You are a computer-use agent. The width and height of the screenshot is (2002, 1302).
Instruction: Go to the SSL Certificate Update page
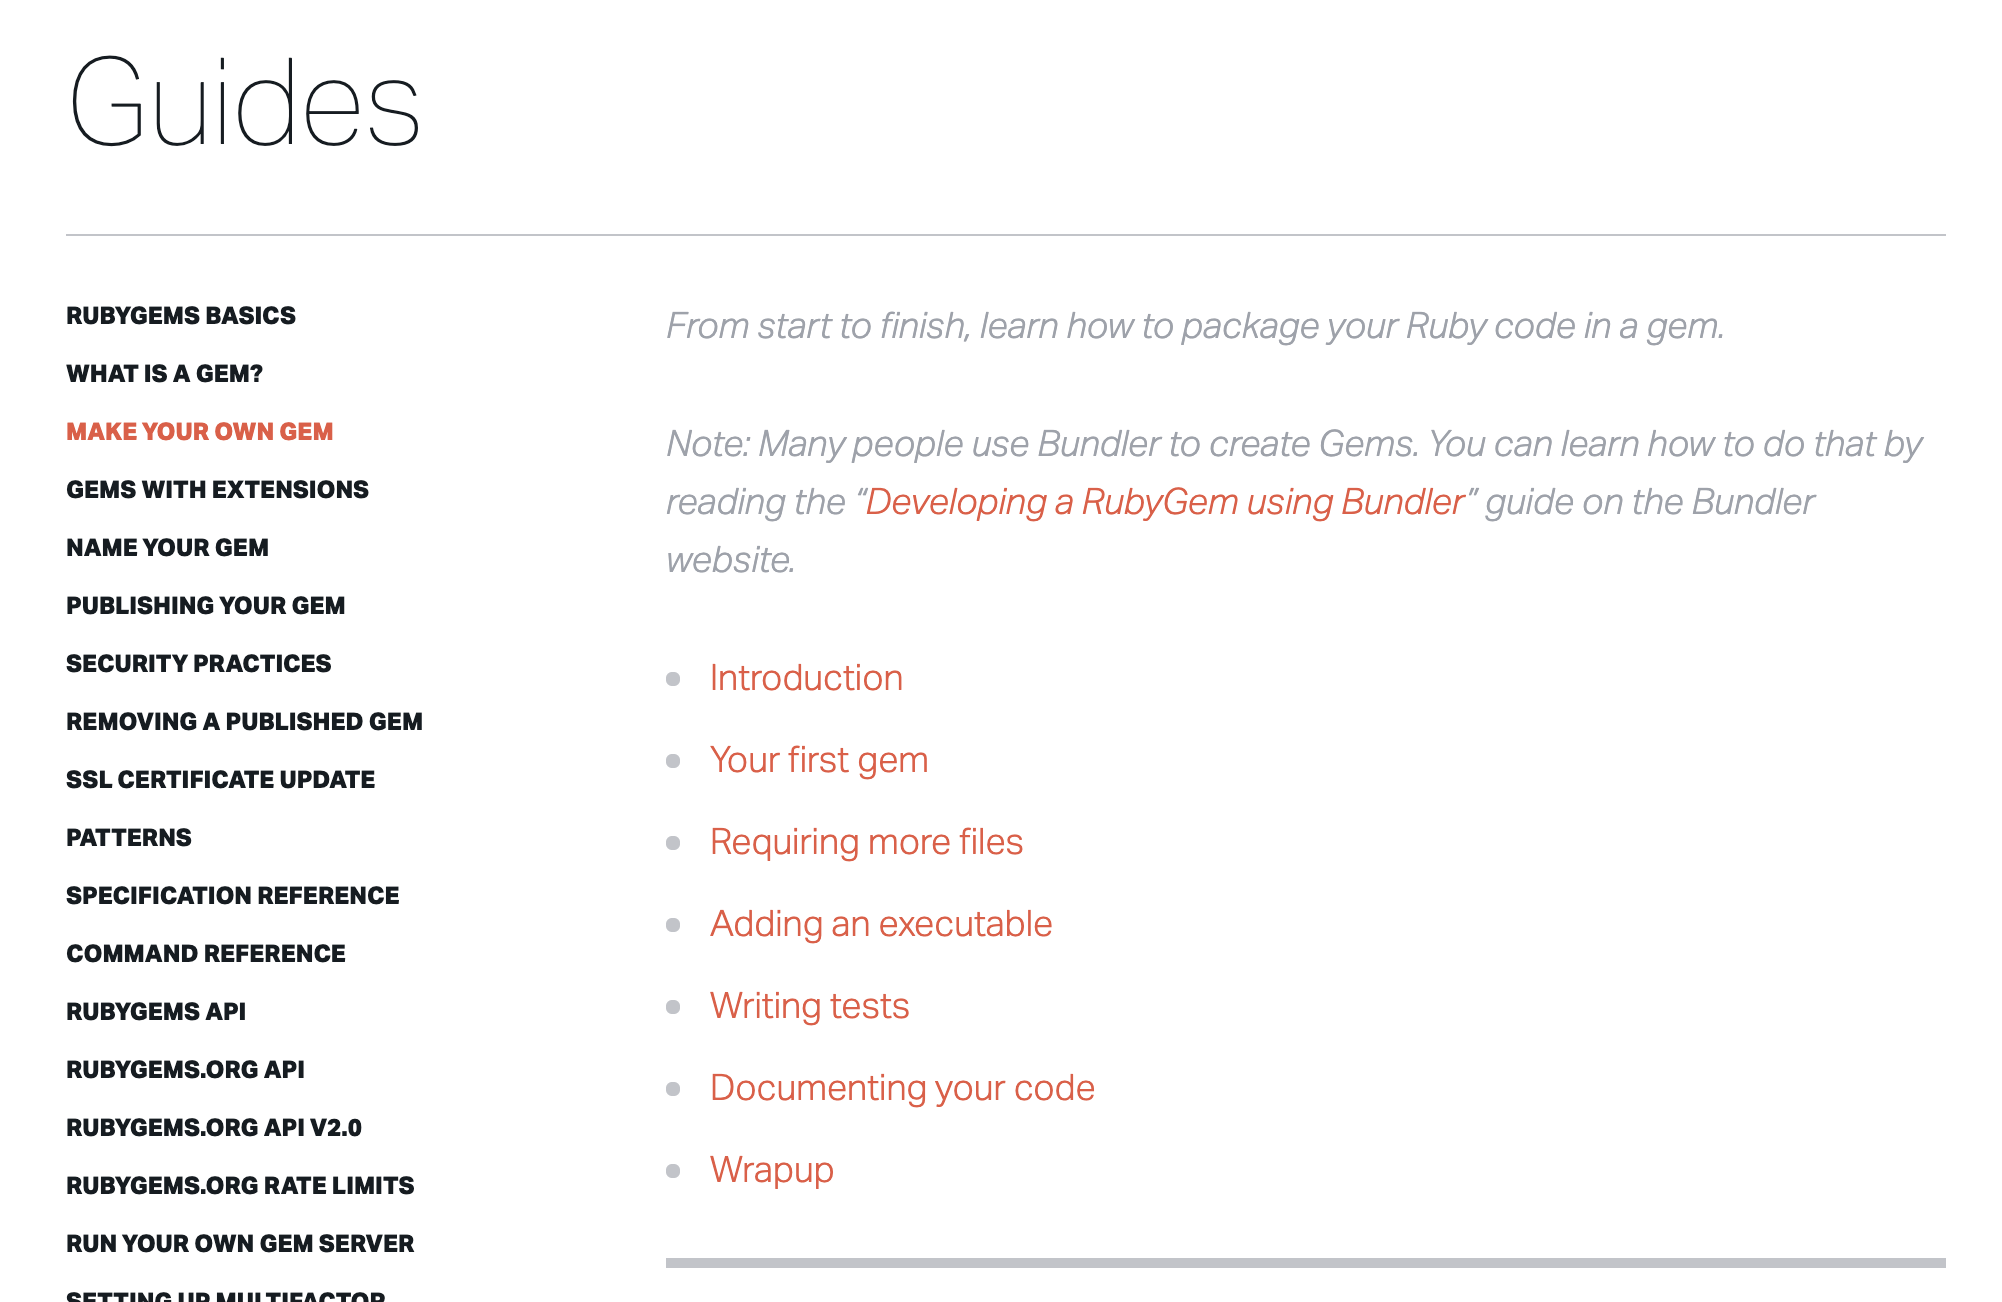(220, 780)
